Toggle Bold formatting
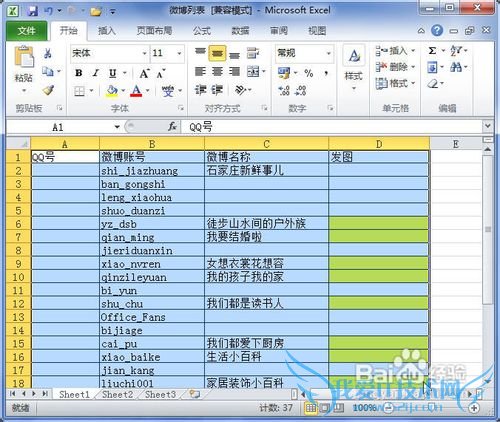This screenshot has width=500, height=422. point(79,73)
